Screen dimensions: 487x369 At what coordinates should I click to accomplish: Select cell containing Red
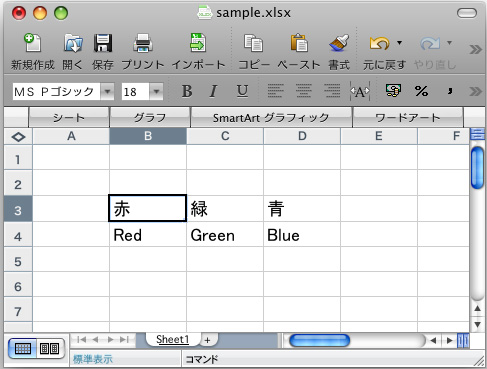148,235
